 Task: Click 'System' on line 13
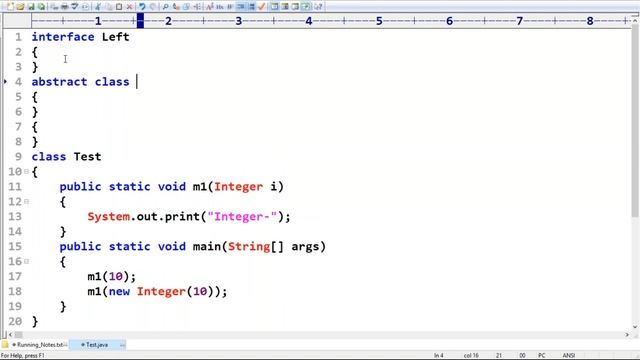click(109, 216)
